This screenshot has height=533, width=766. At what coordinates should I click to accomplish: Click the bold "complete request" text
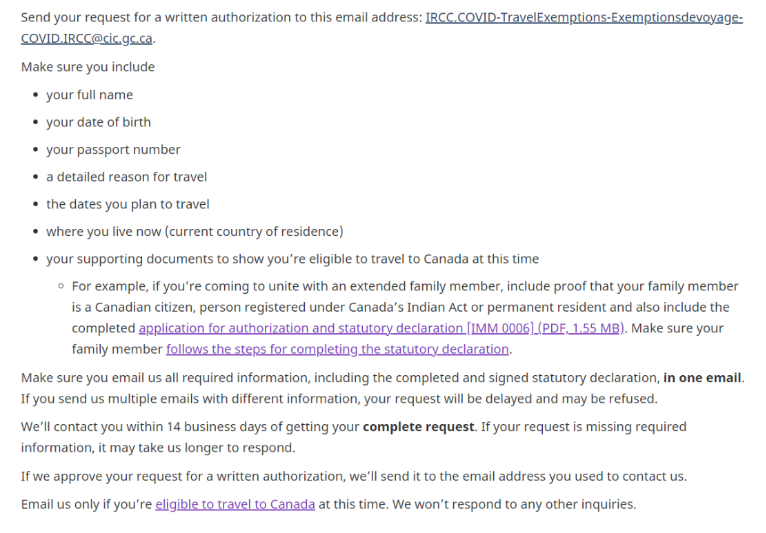419,426
